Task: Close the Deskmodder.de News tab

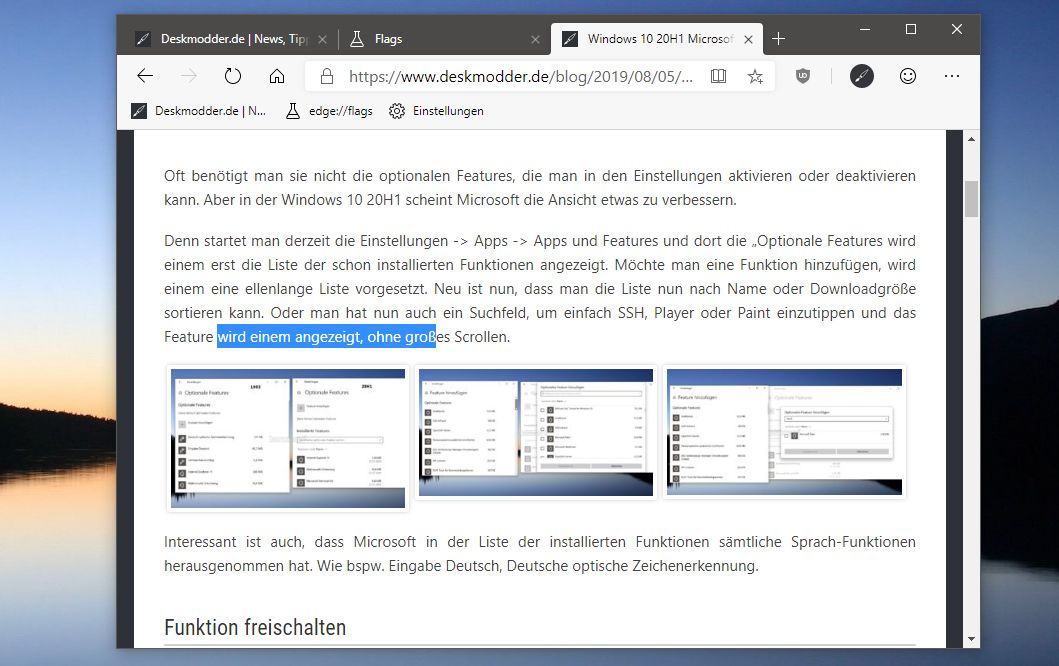Action: 322,39
